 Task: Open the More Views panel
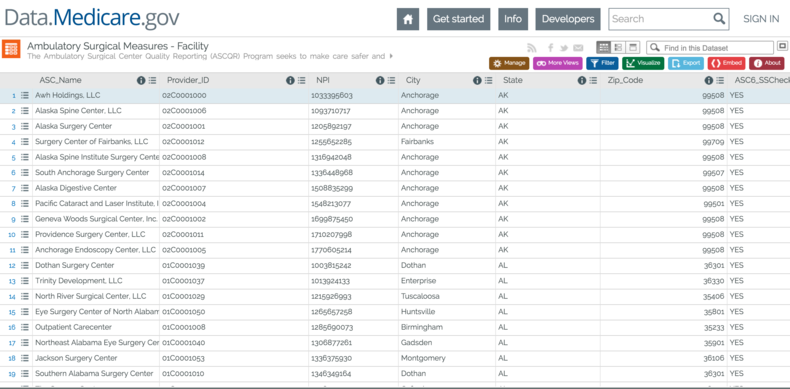click(557, 63)
